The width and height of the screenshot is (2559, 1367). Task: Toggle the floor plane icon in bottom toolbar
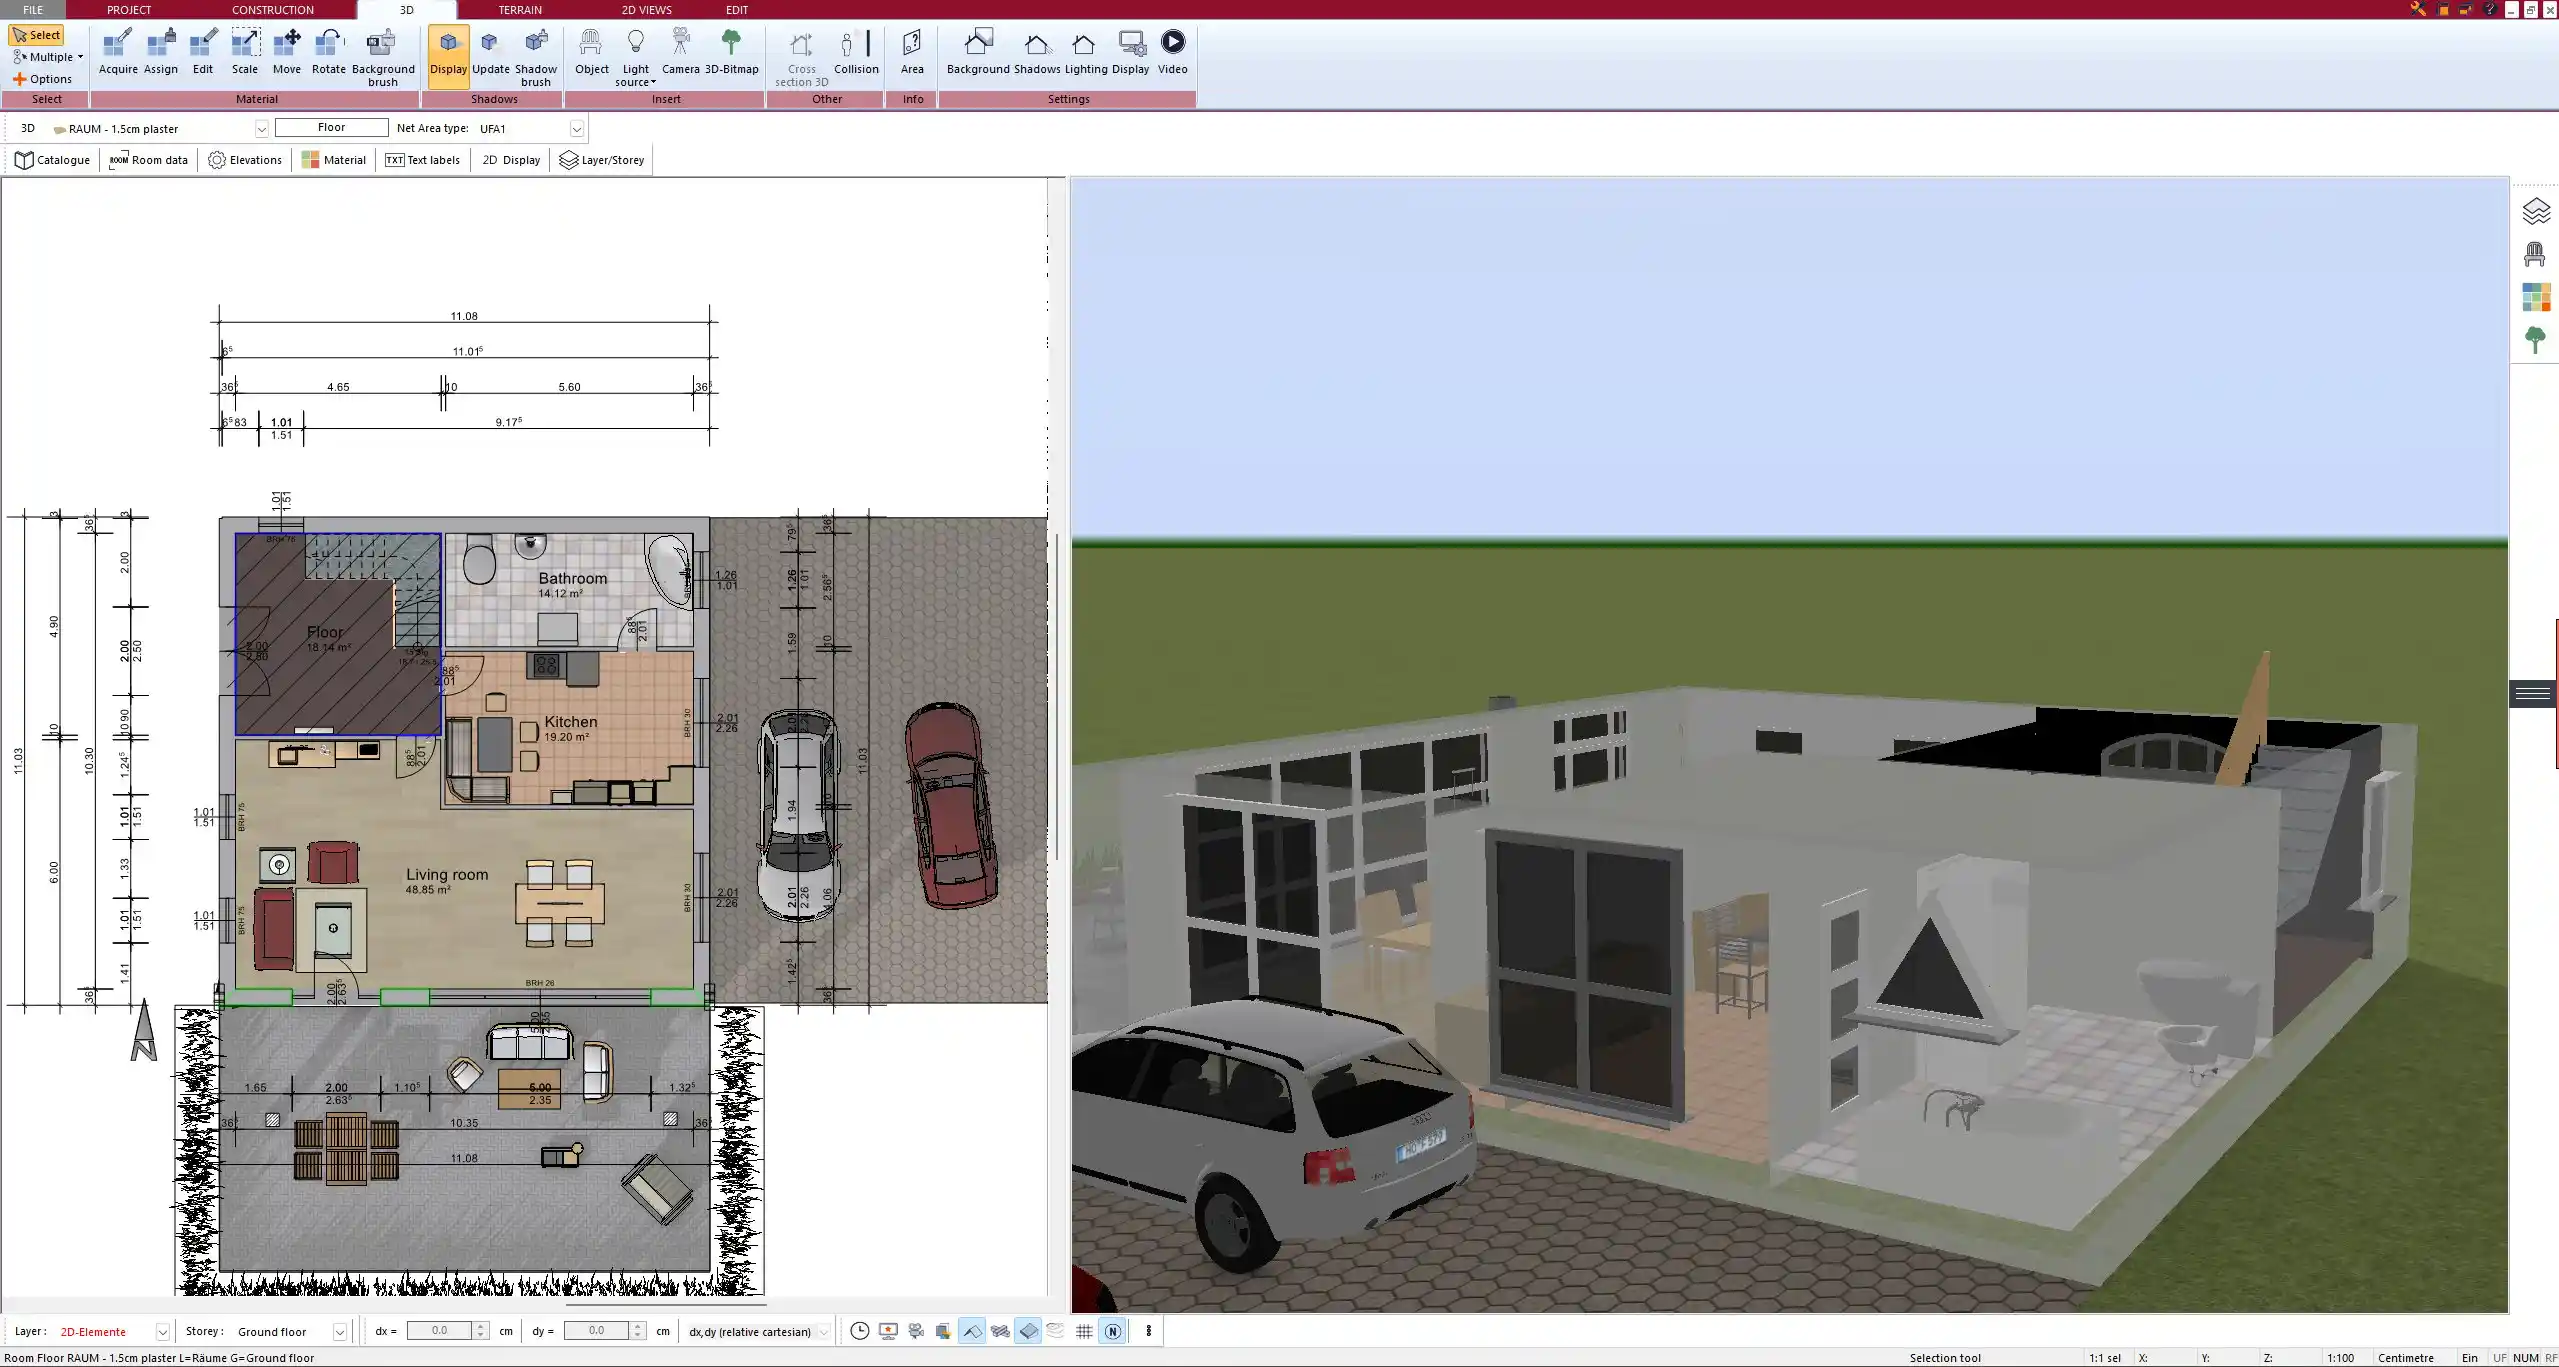pos(1028,1331)
